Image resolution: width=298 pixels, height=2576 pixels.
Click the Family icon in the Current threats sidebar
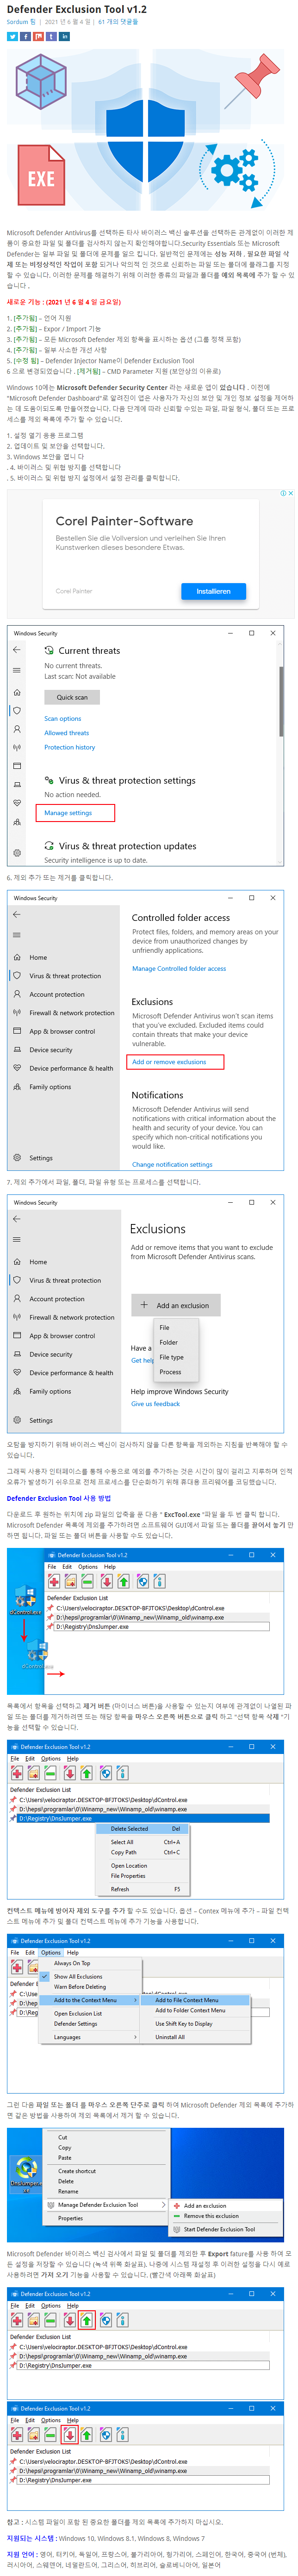17,822
